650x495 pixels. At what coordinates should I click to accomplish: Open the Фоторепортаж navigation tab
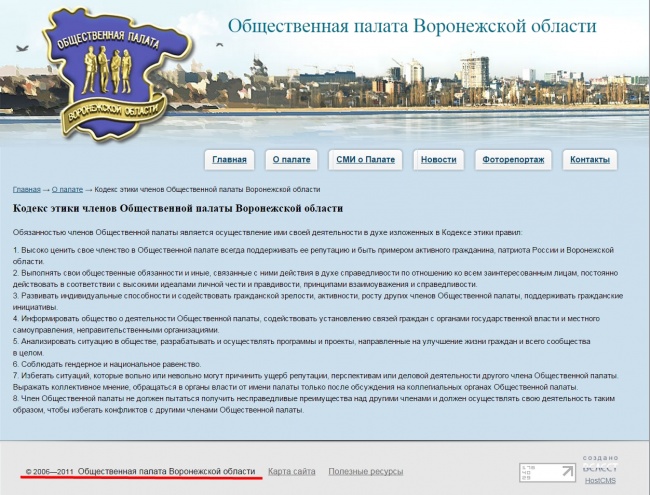coord(513,160)
